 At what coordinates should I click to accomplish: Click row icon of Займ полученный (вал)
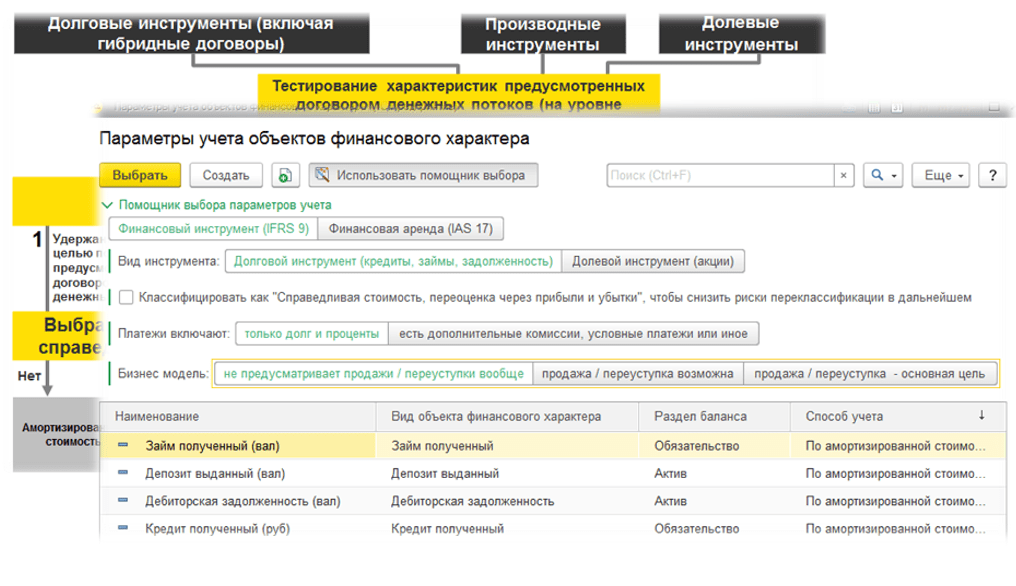coord(124,445)
